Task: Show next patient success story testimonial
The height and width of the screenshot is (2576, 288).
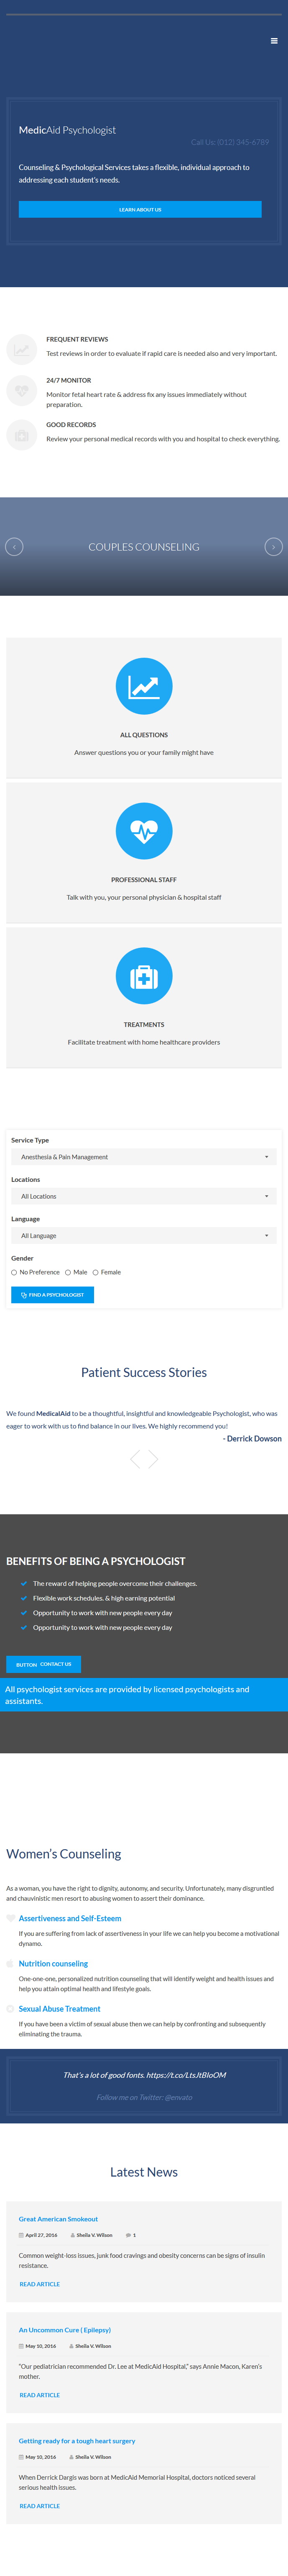Action: 153,1460
